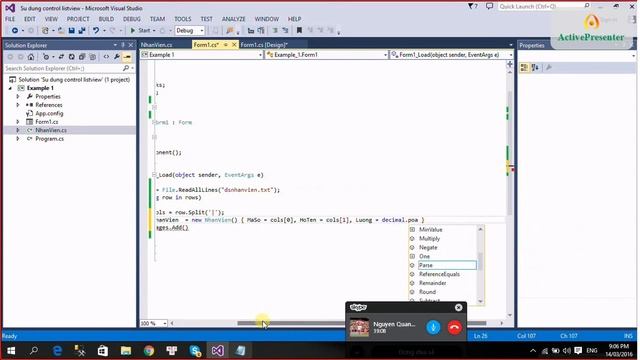Image resolution: width=640 pixels, height=360 pixels.
Task: Select NhanVien.cs in Solution Explorer
Action: 51,130
